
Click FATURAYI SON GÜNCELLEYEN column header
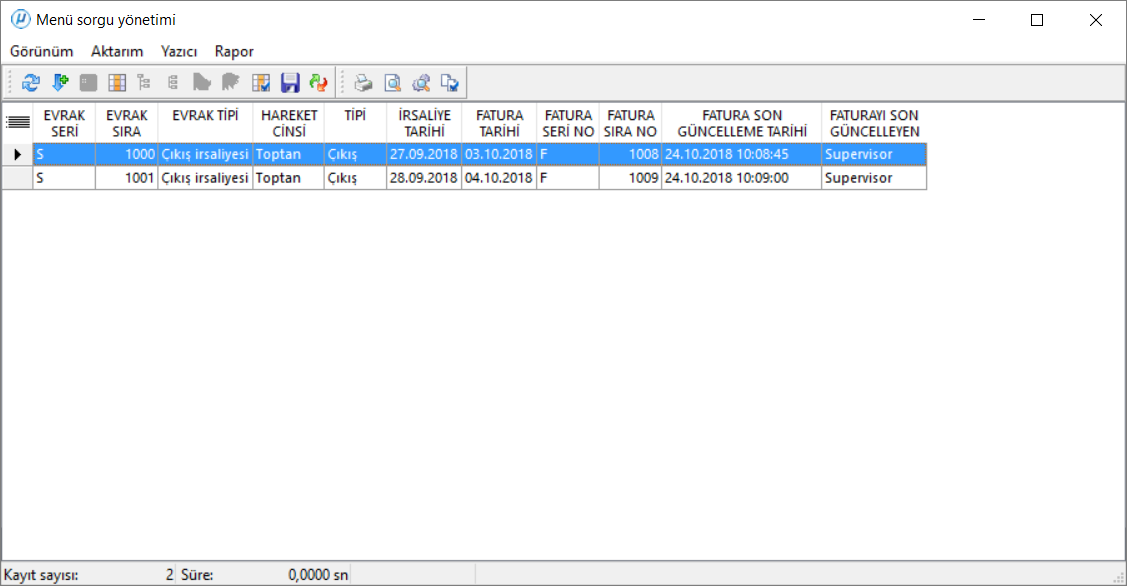[874, 123]
